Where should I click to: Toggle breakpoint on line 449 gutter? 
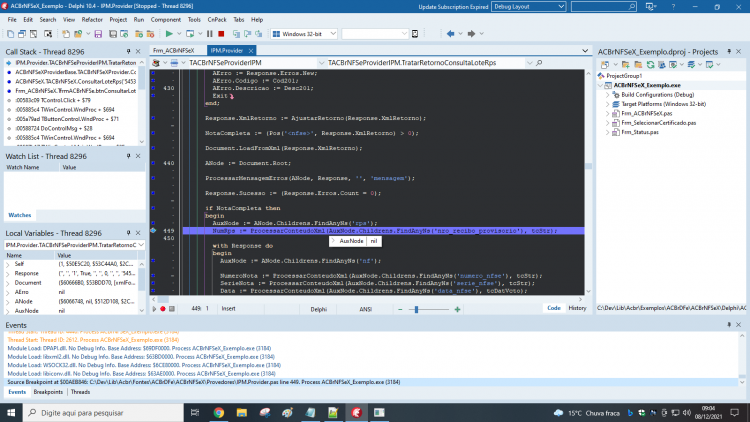(154, 231)
